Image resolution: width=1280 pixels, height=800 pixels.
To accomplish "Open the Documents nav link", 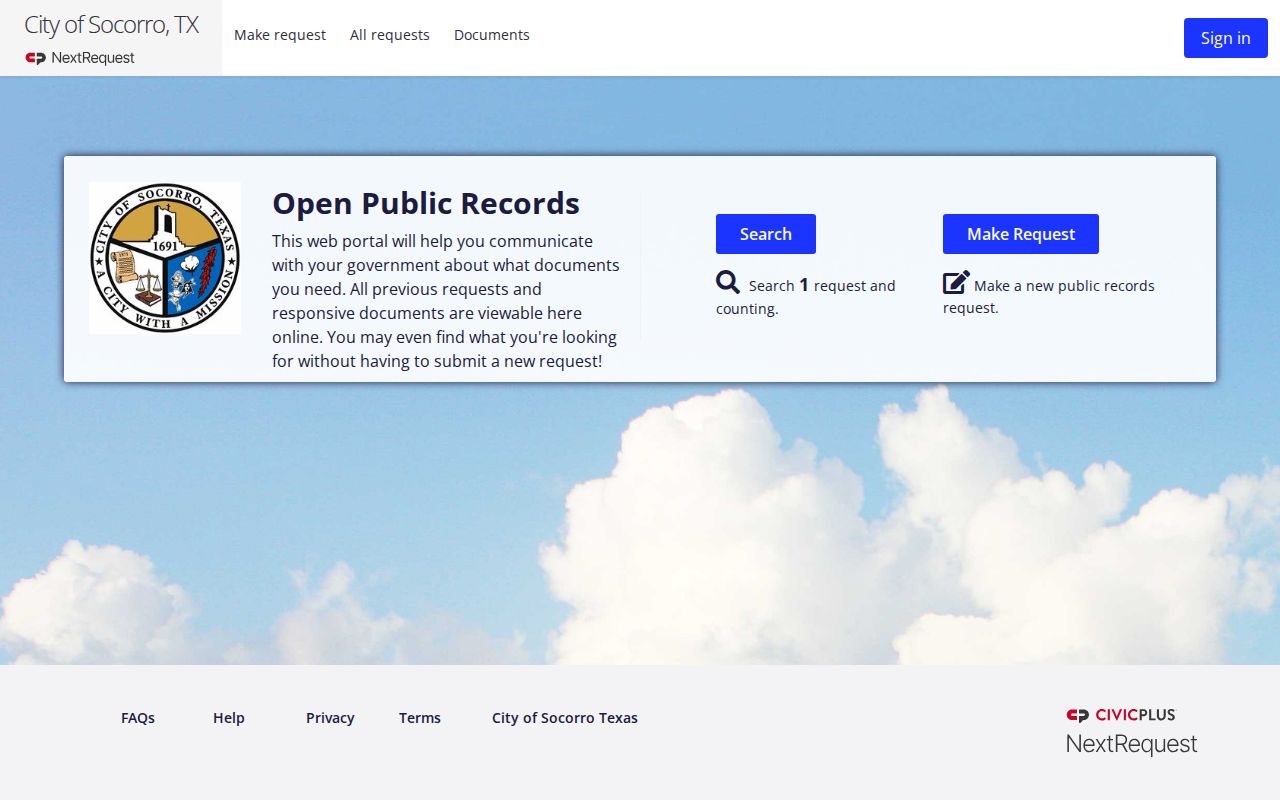I will click(x=492, y=35).
